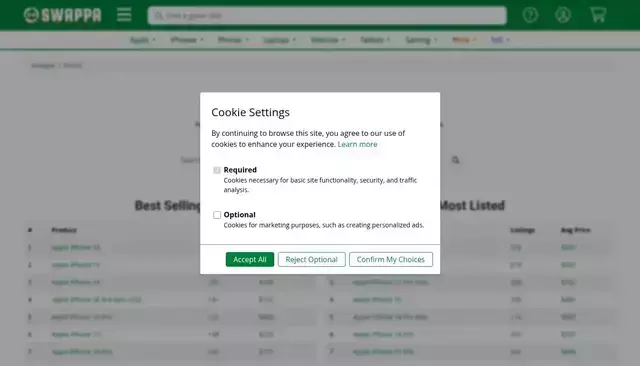Click the Cookie Settings dialog title
The width and height of the screenshot is (640, 366).
(250, 112)
